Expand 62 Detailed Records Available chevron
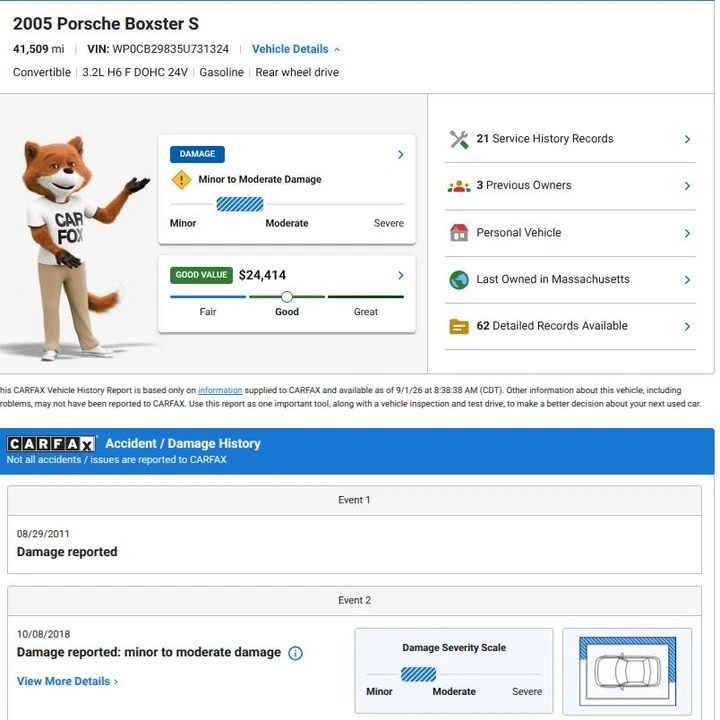The width and height of the screenshot is (720, 720). tap(687, 326)
